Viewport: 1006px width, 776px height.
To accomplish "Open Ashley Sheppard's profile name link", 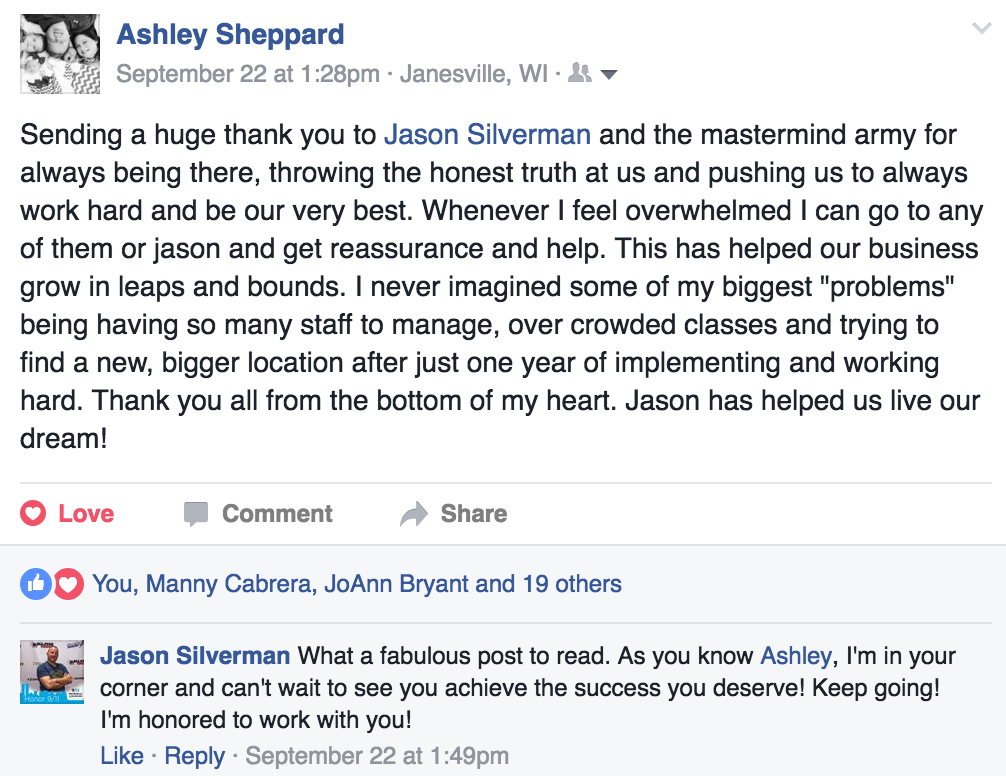I will coord(230,35).
